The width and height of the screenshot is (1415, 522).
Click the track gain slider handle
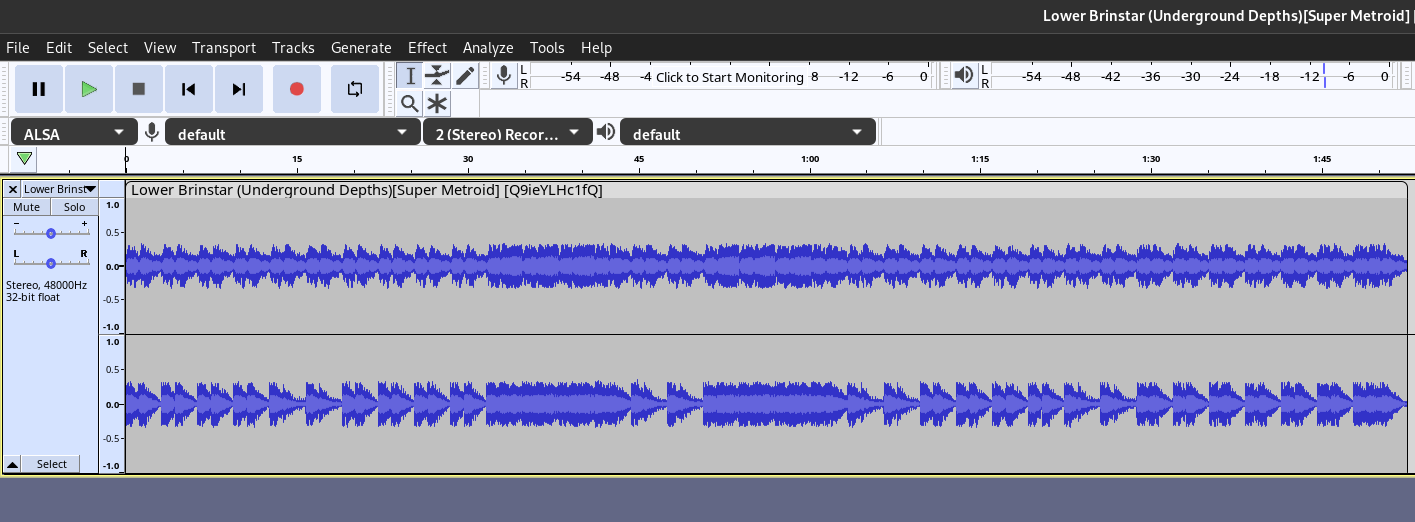tap(51, 233)
